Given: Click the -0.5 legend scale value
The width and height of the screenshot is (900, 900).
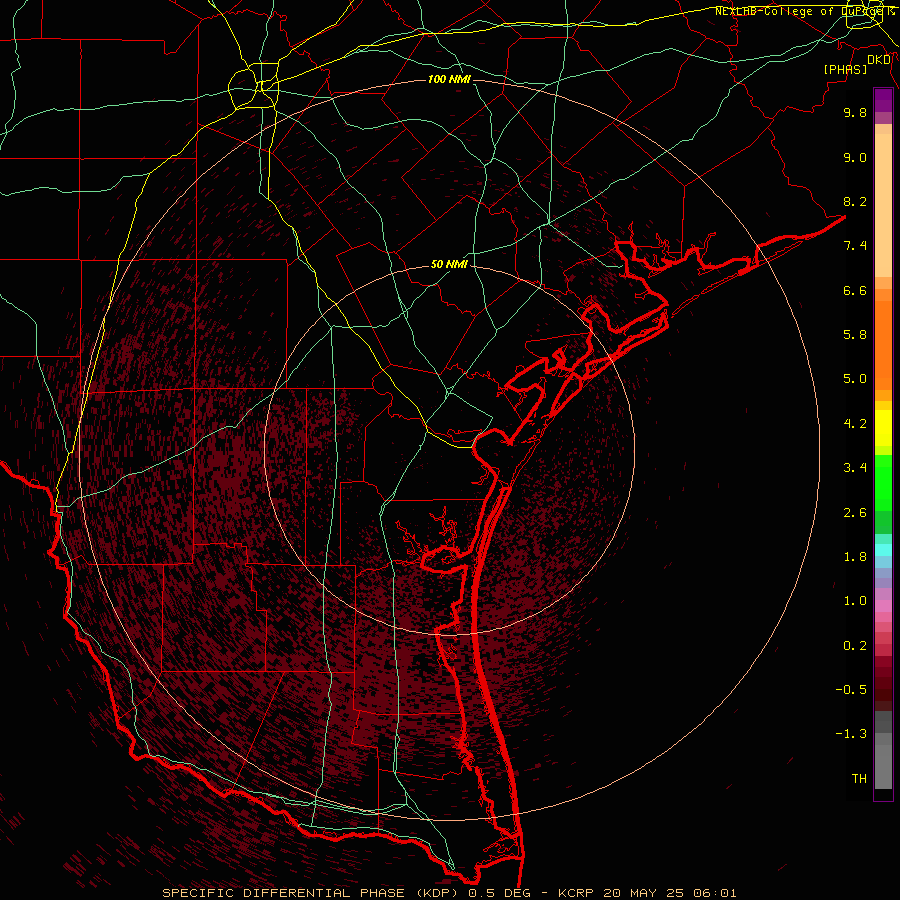Looking at the screenshot, I should [x=851, y=690].
